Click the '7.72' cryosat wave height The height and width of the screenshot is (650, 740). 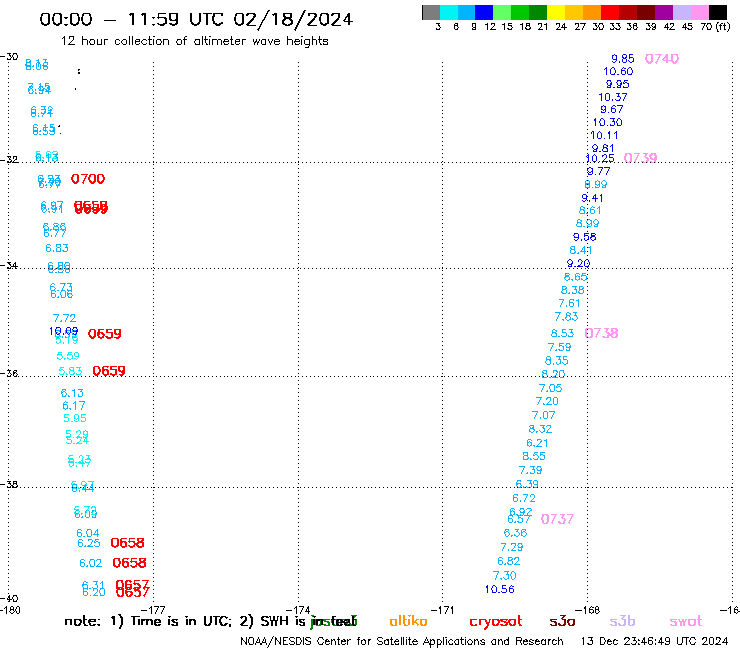click(x=65, y=319)
